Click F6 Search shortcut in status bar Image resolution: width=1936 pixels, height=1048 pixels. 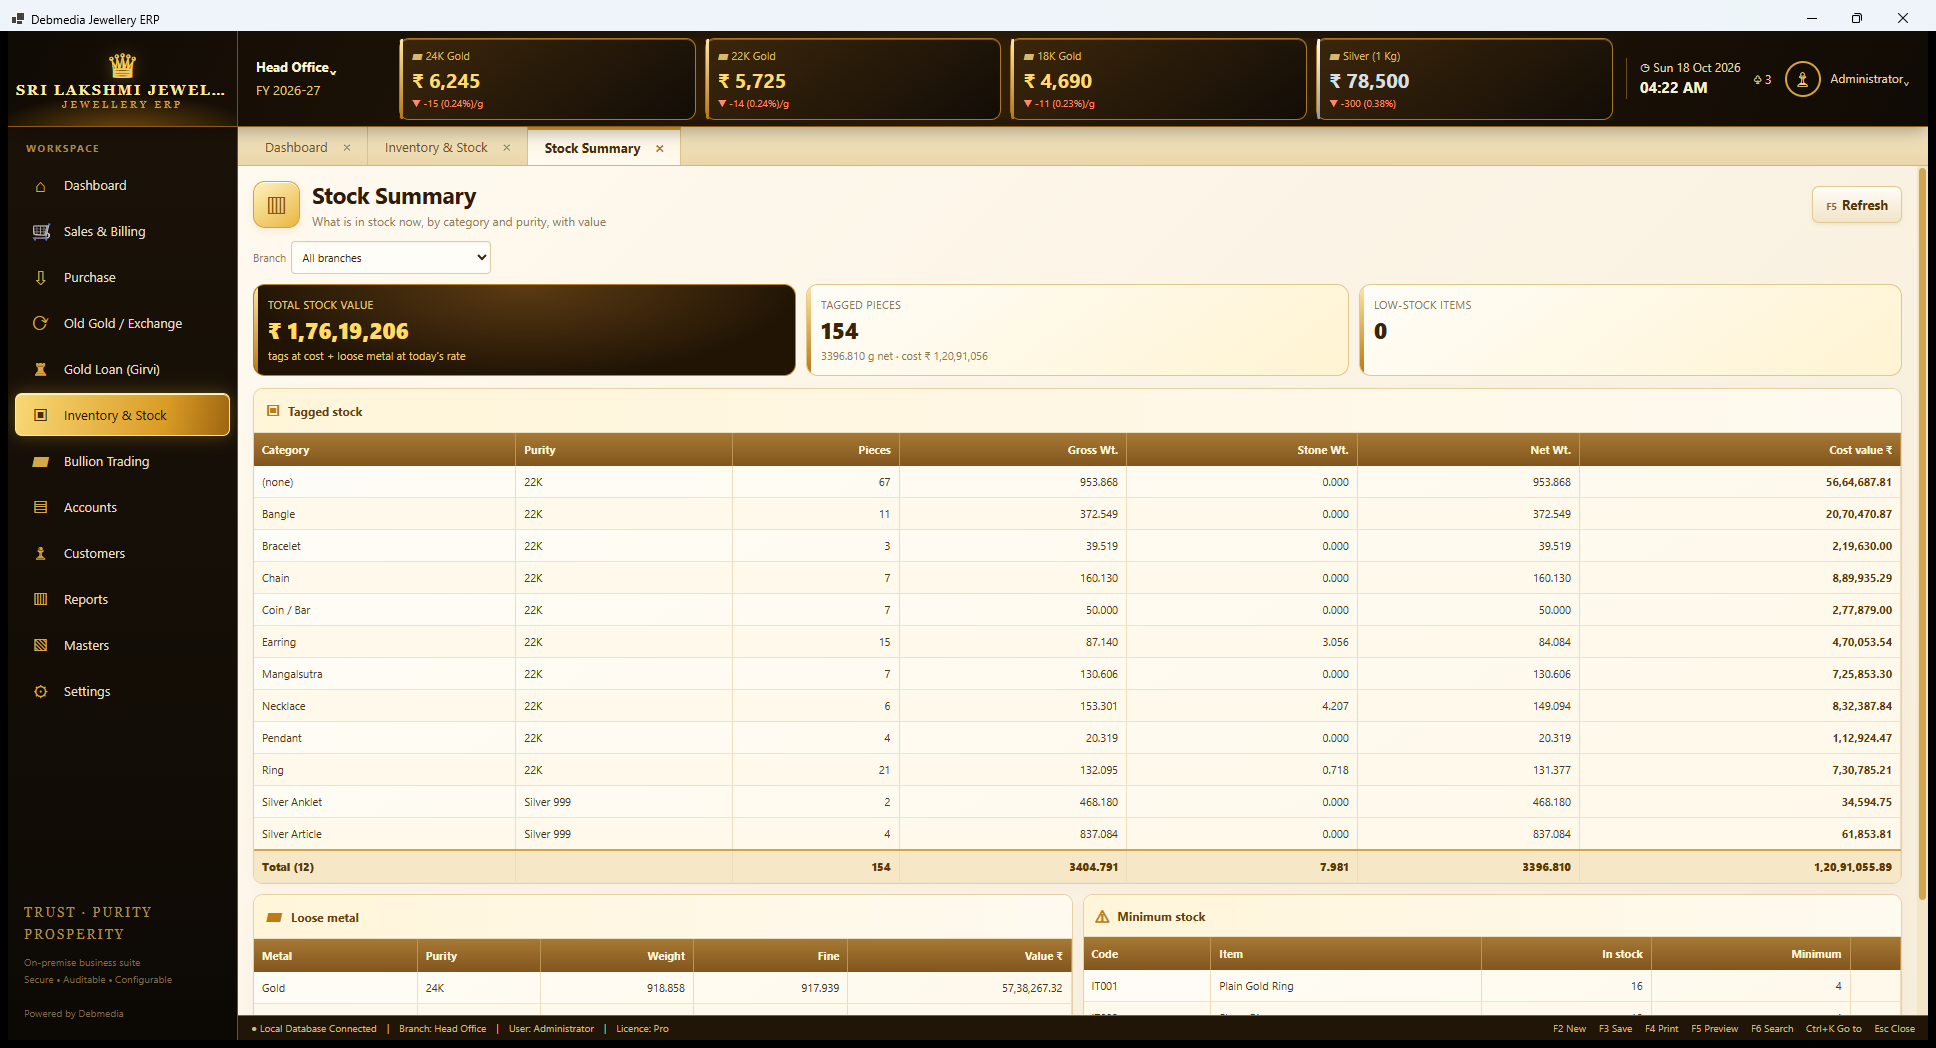pos(1772,1029)
